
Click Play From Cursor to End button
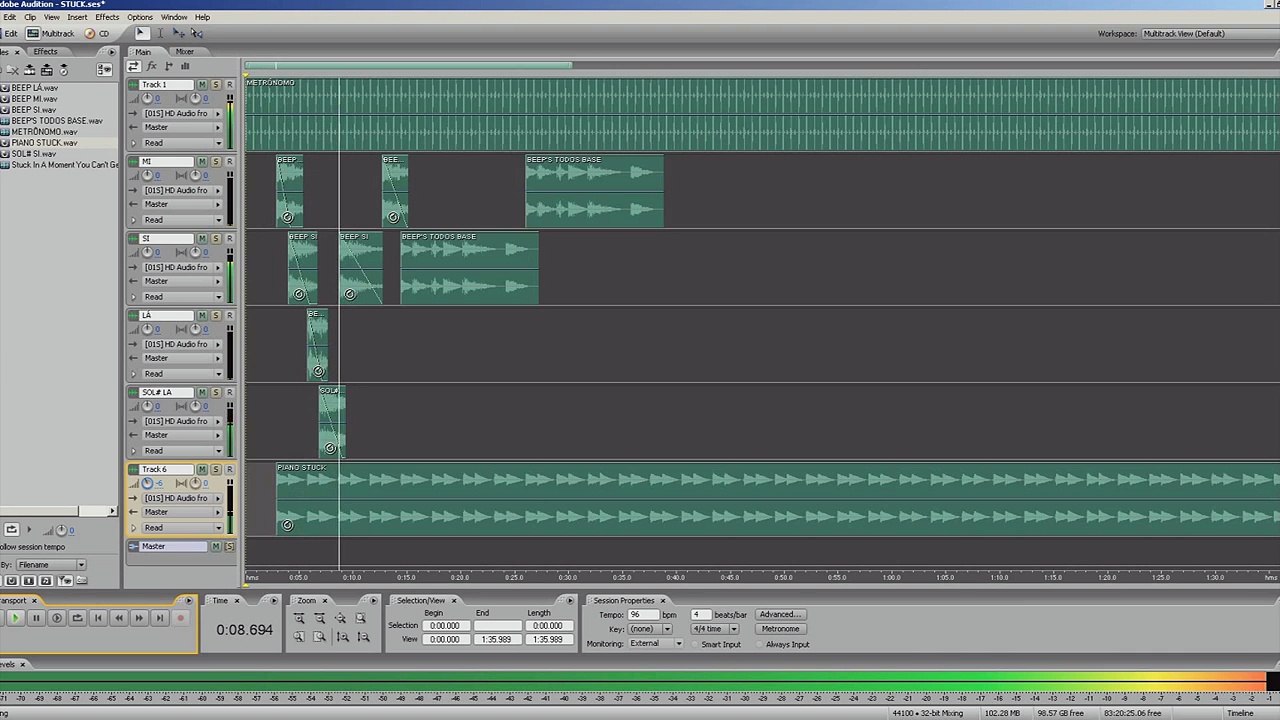(57, 618)
